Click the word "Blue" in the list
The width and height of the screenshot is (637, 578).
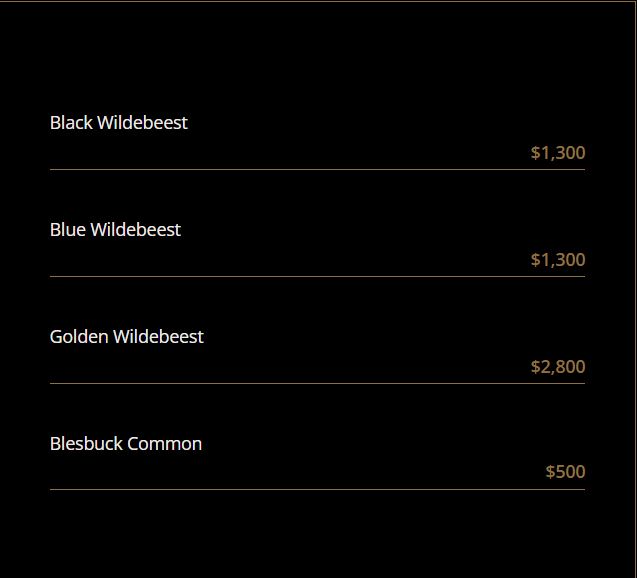(68, 230)
